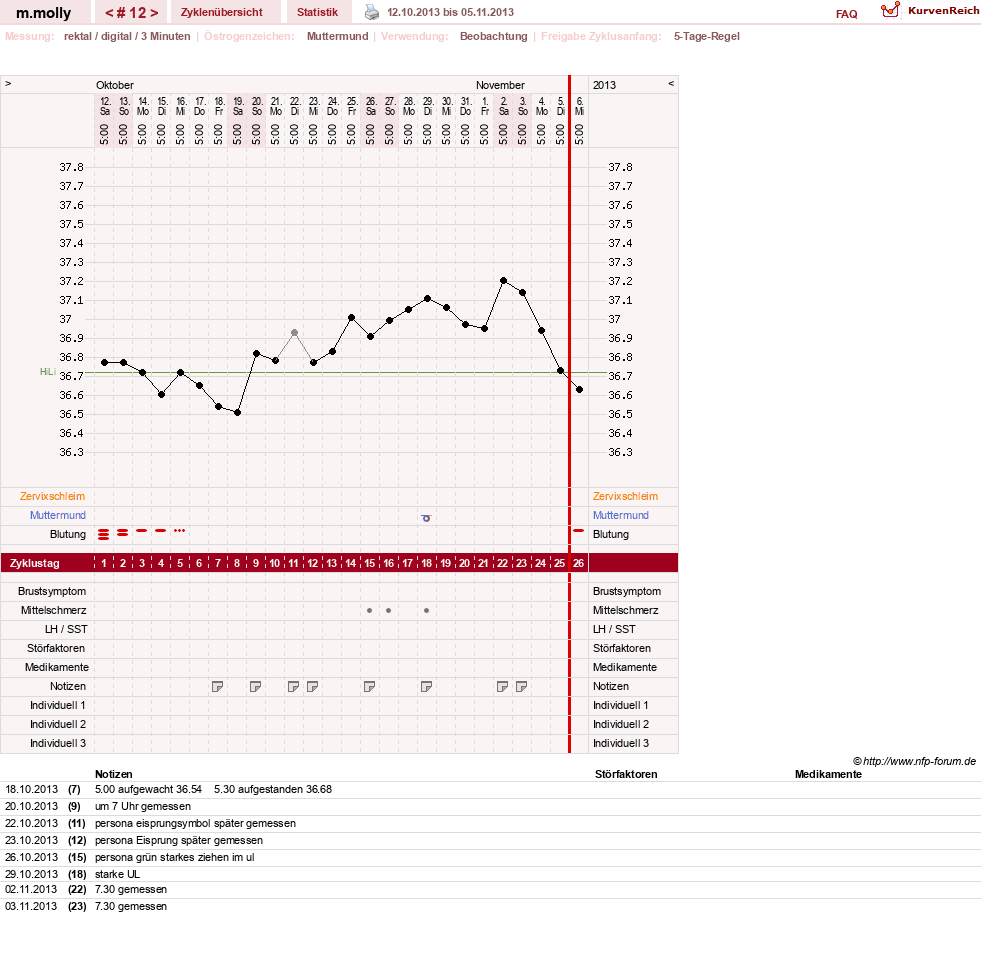Open note icon on cycle day 7

[x=217, y=687]
